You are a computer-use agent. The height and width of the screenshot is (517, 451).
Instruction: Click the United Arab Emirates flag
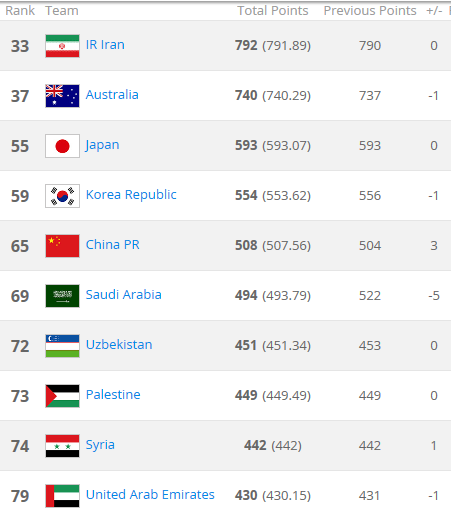tap(62, 496)
